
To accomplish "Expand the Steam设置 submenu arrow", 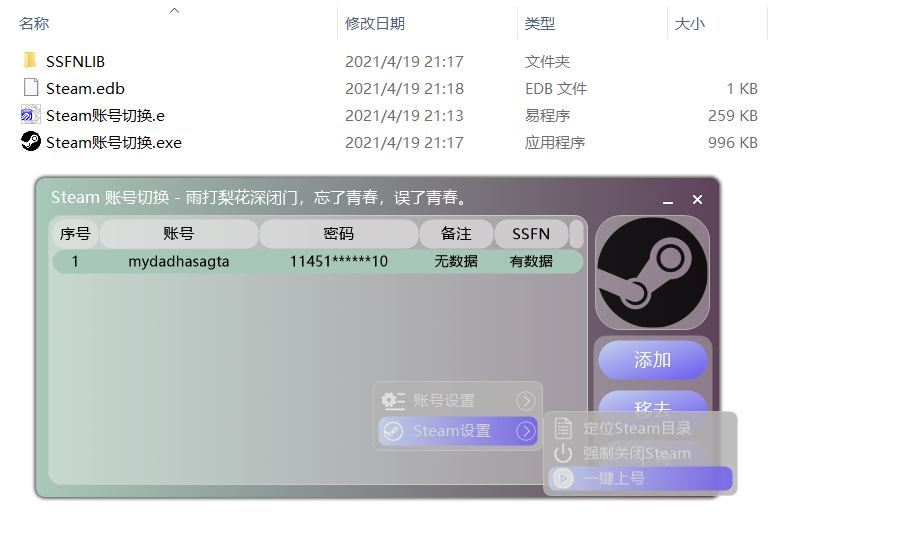I will pos(526,431).
